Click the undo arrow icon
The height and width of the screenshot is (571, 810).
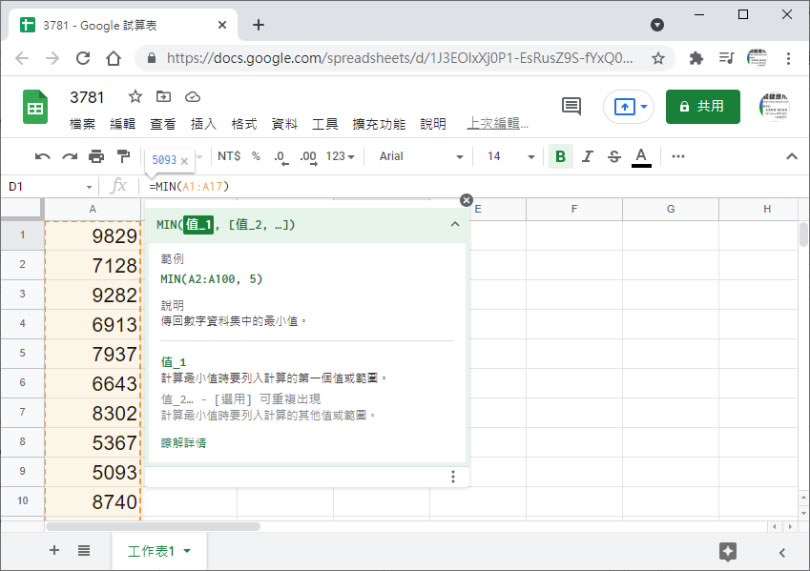coord(42,156)
